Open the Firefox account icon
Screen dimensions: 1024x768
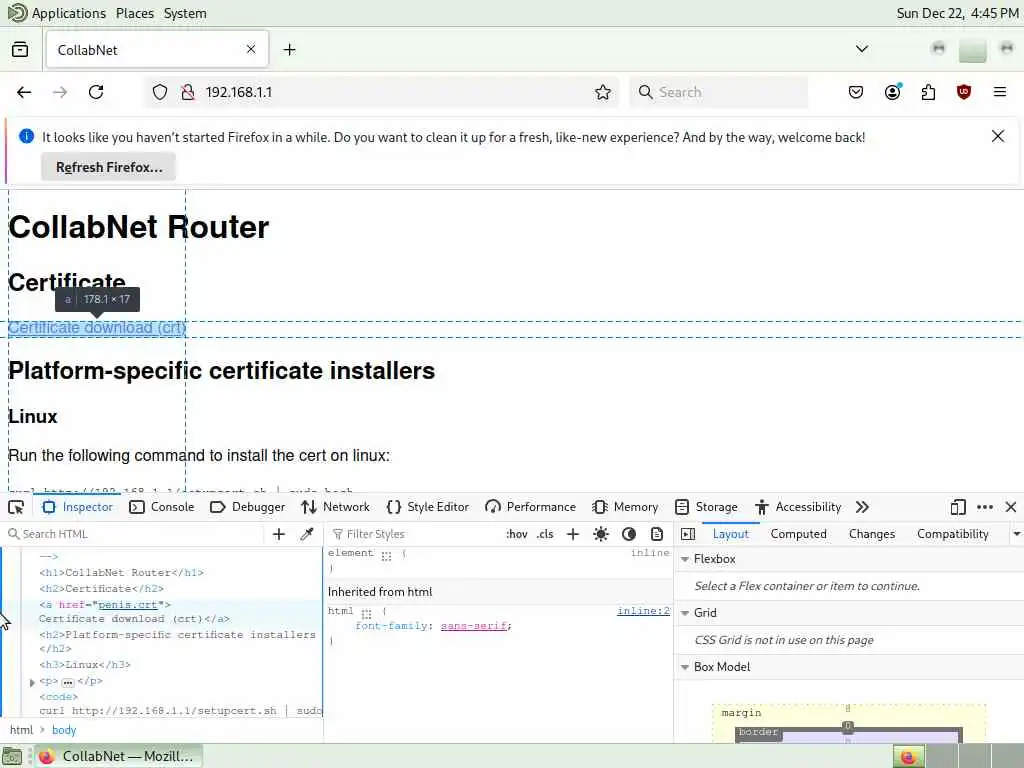coord(892,92)
